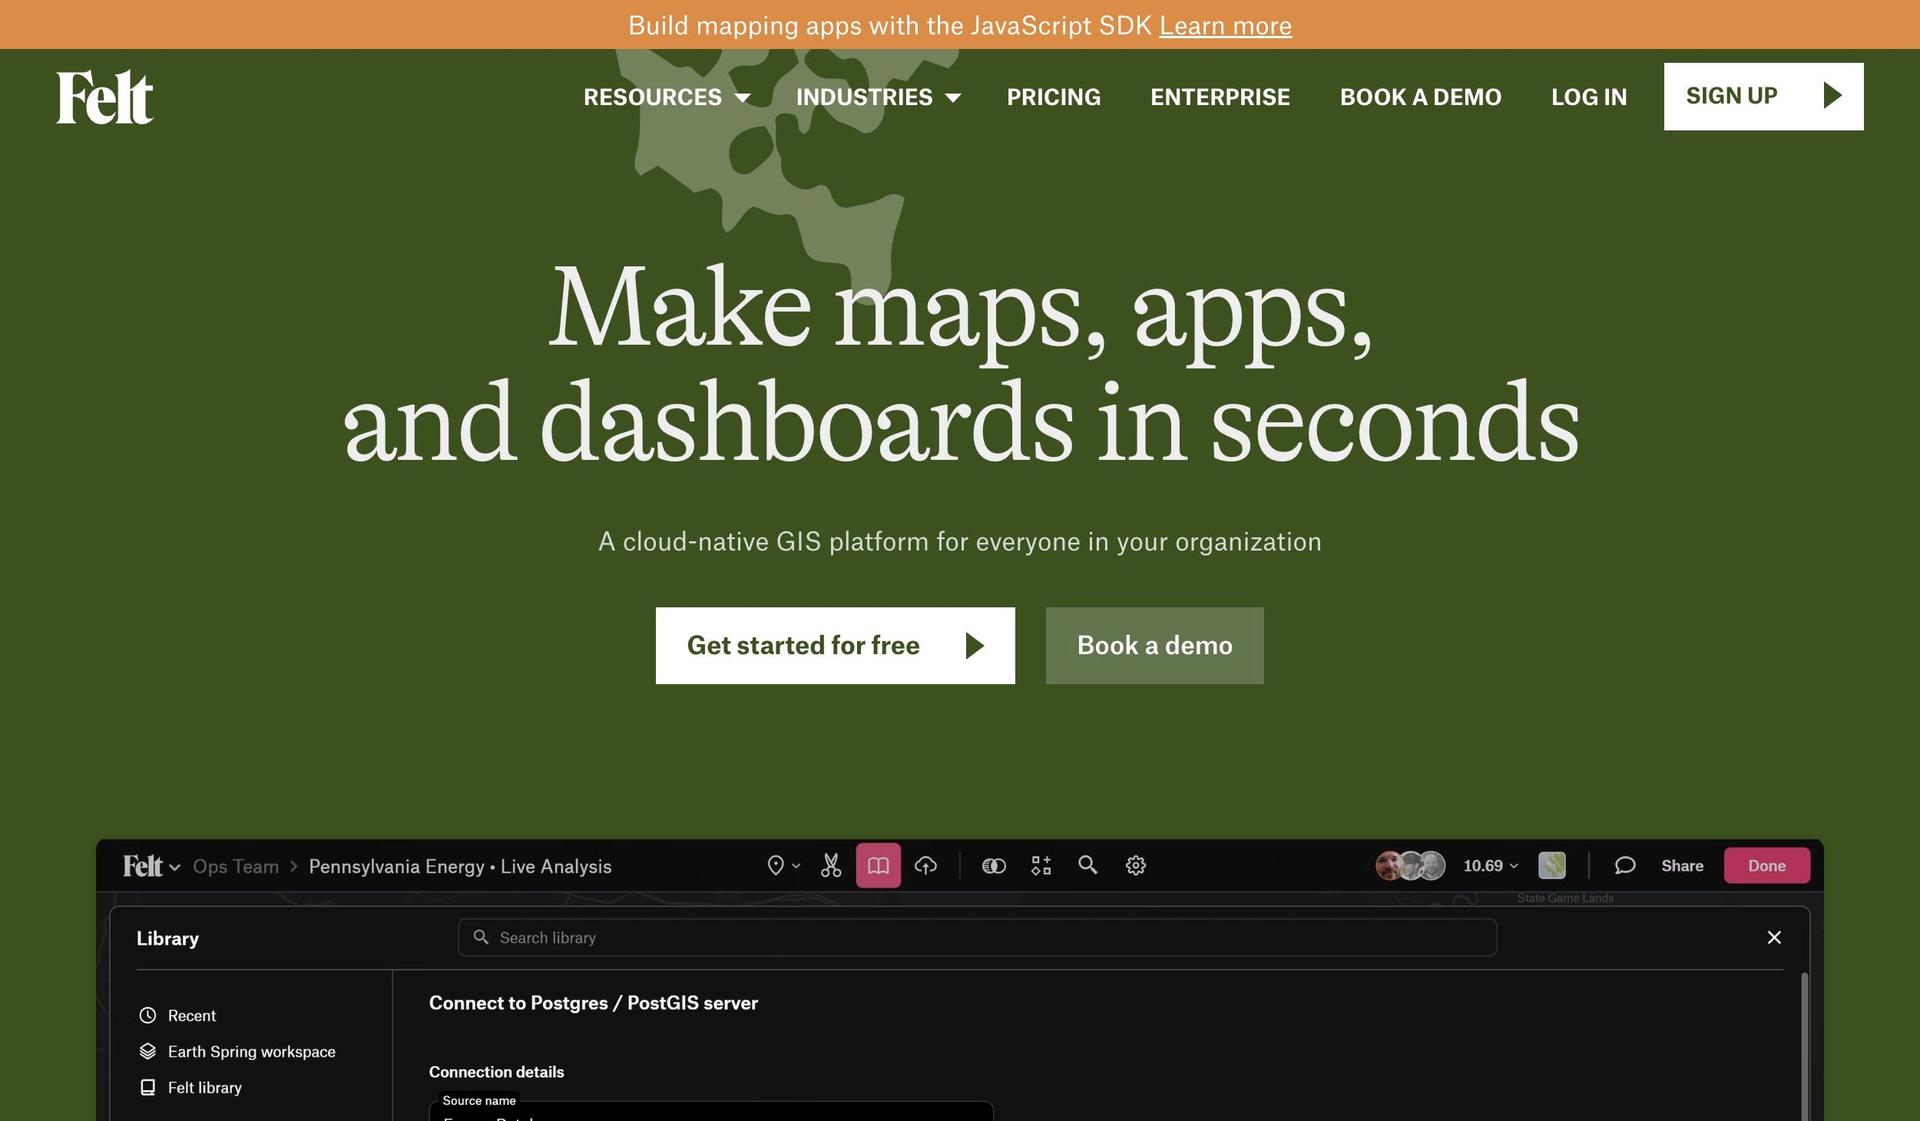The image size is (1920, 1121).
Task: Click Get started for free button
Action: 835,645
